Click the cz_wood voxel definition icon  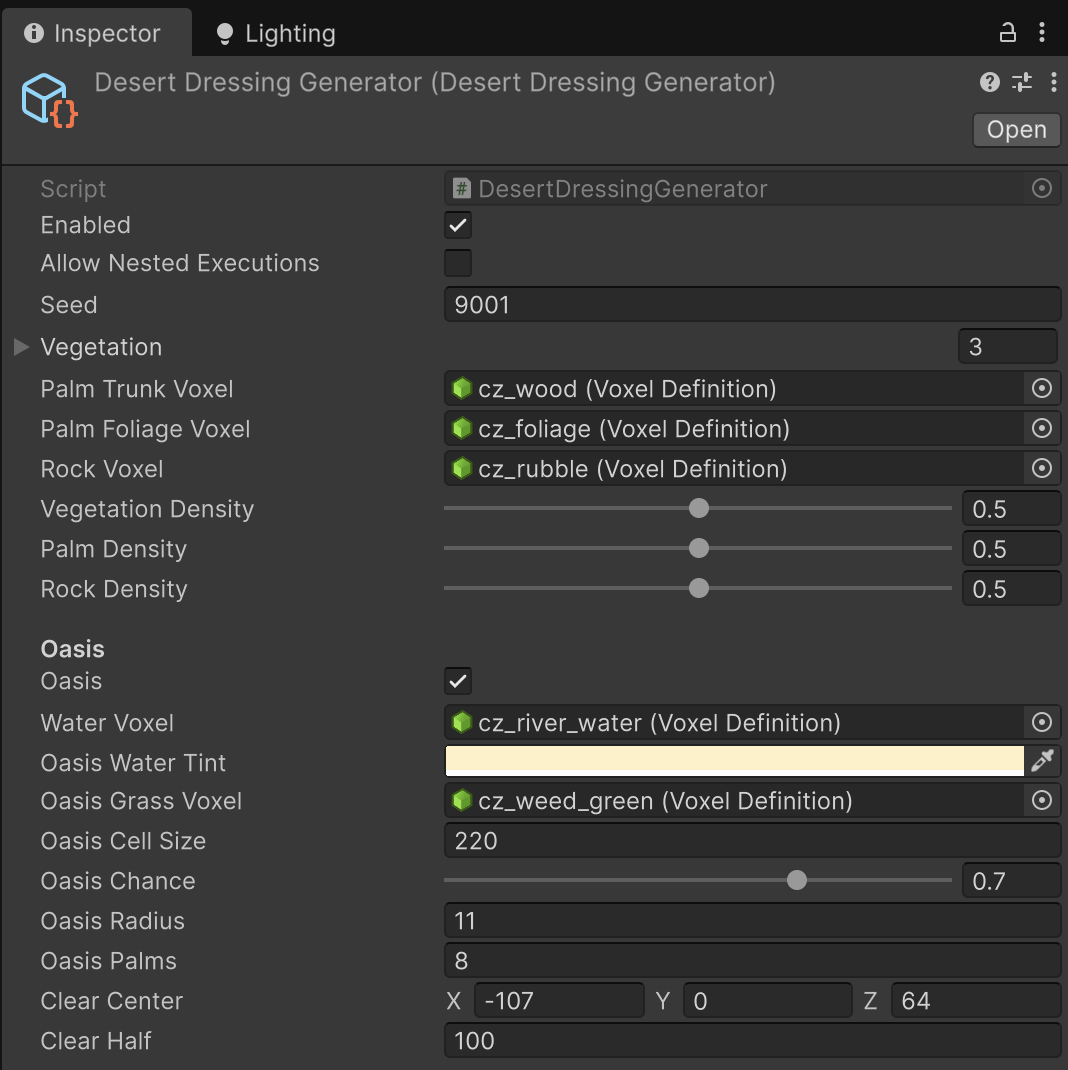click(462, 388)
